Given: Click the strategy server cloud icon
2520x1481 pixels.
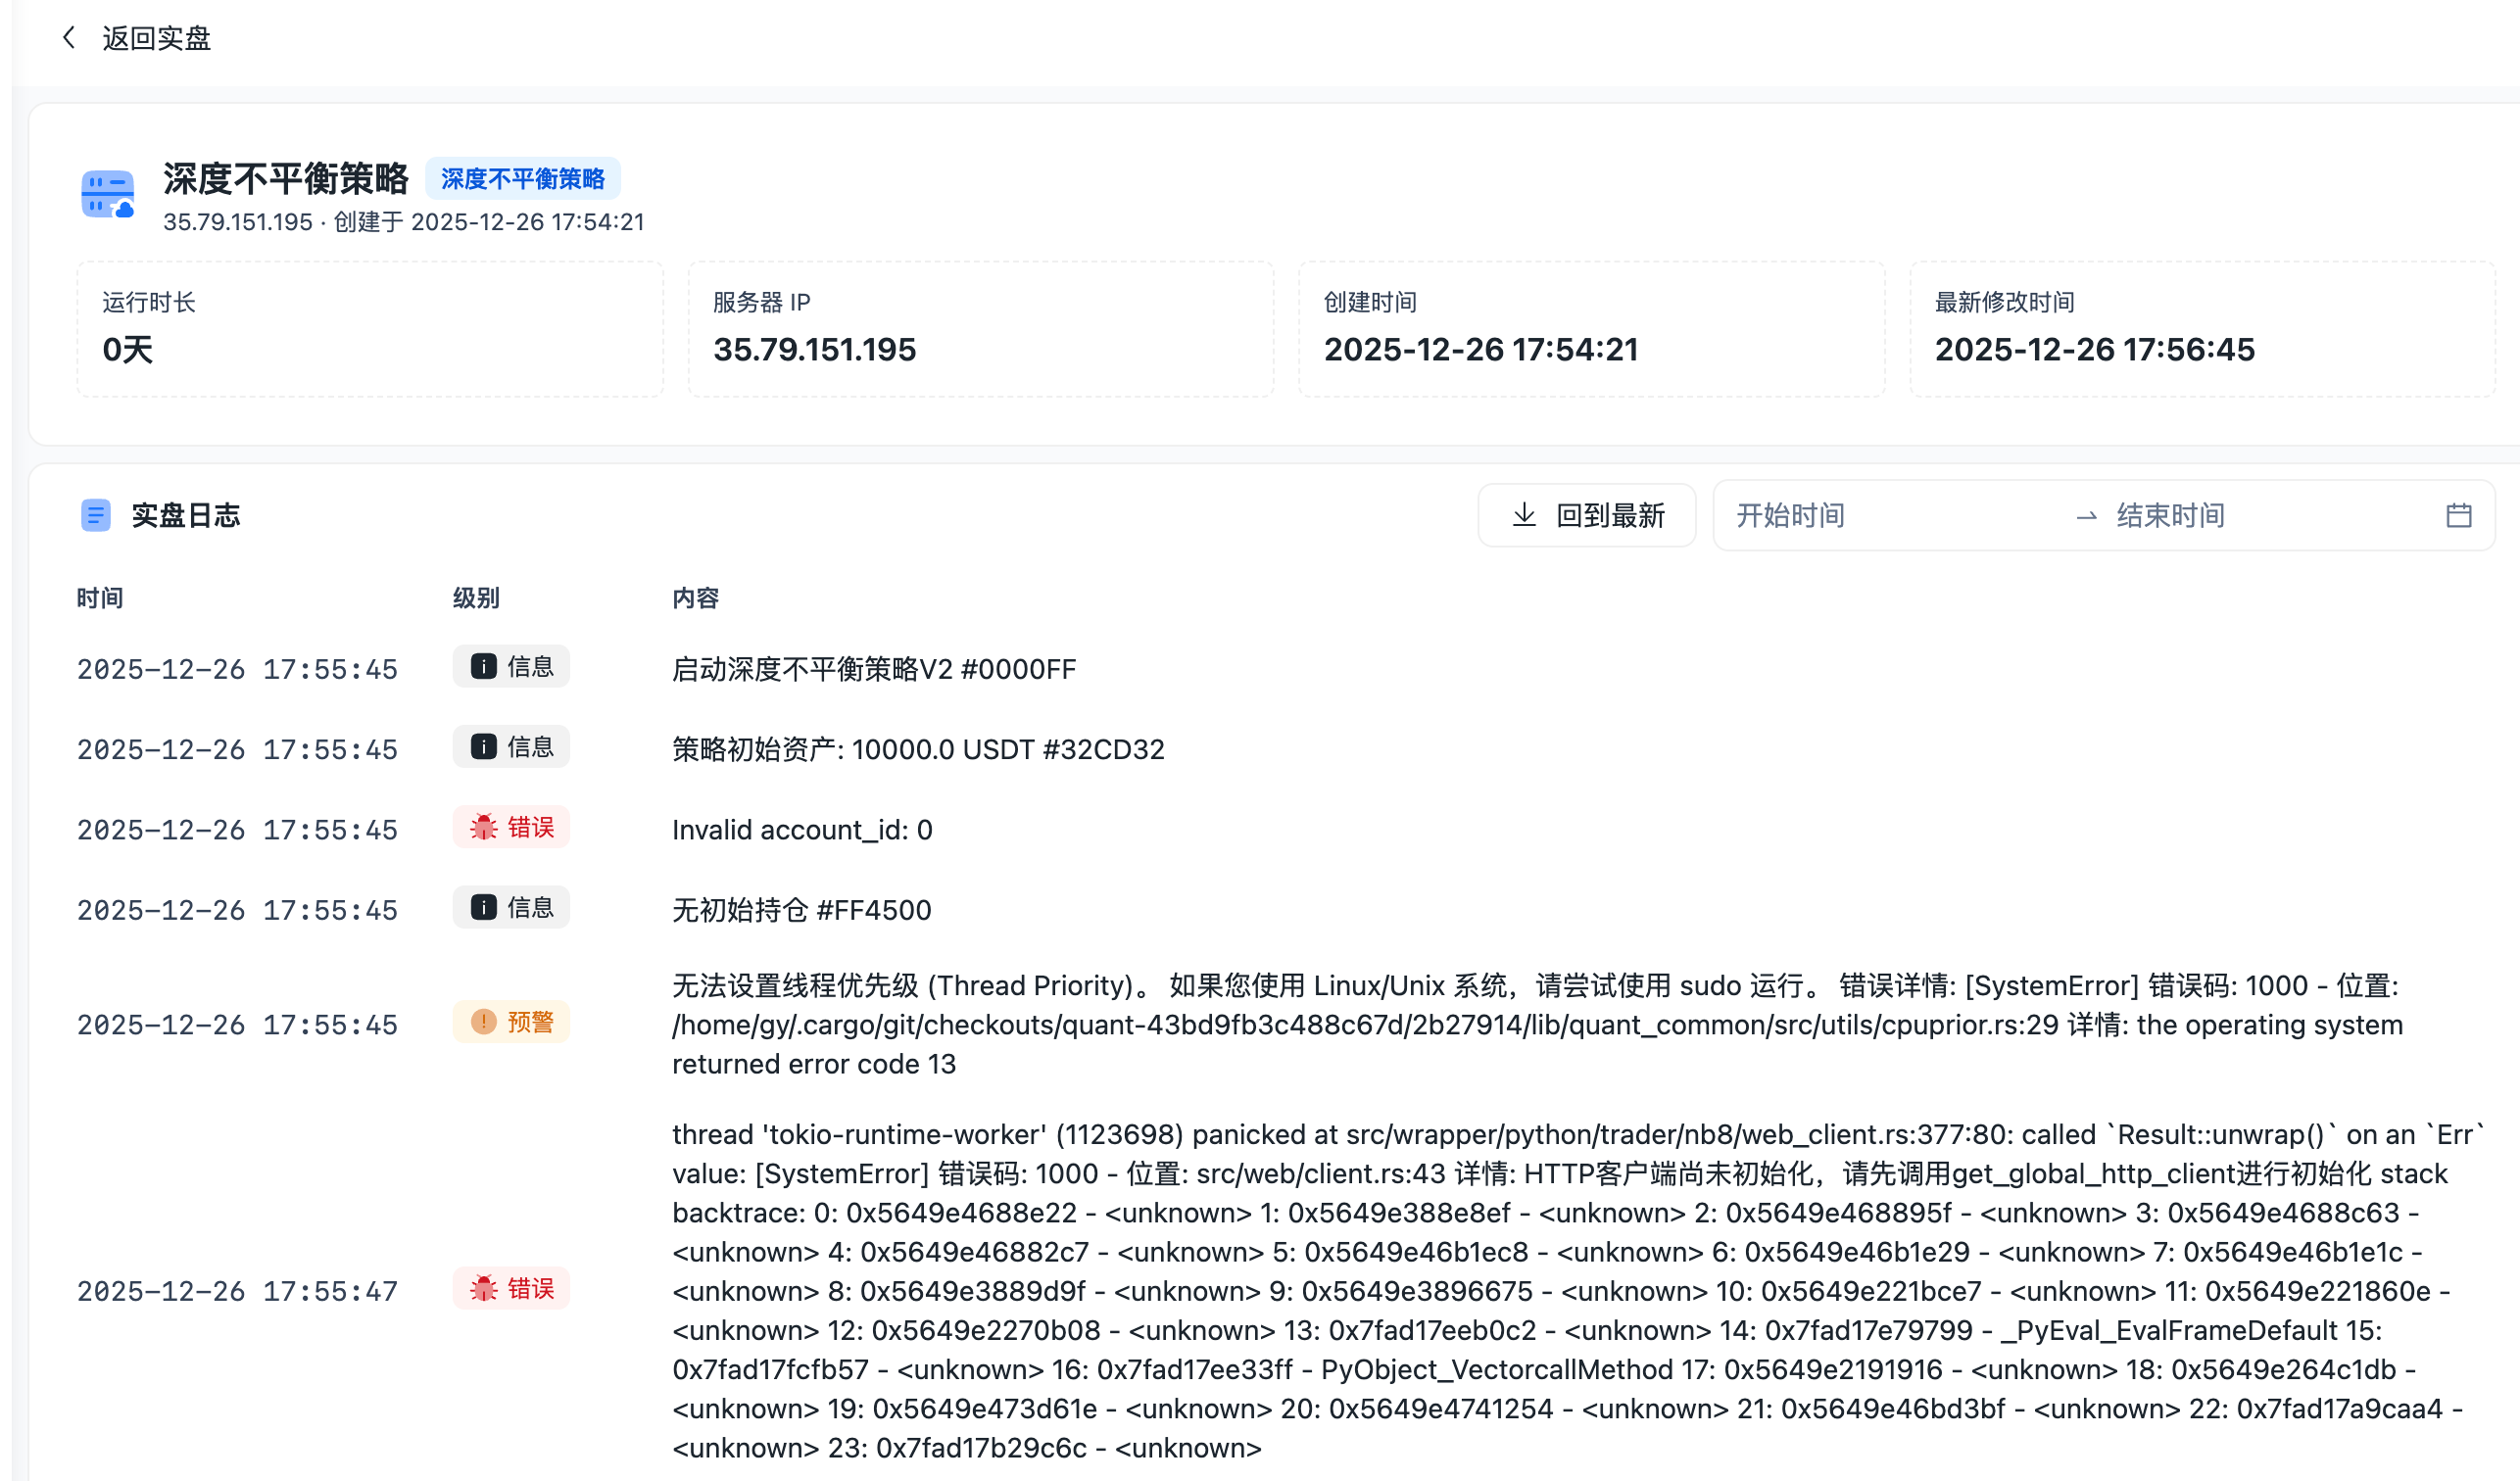Looking at the screenshot, I should click(x=107, y=194).
